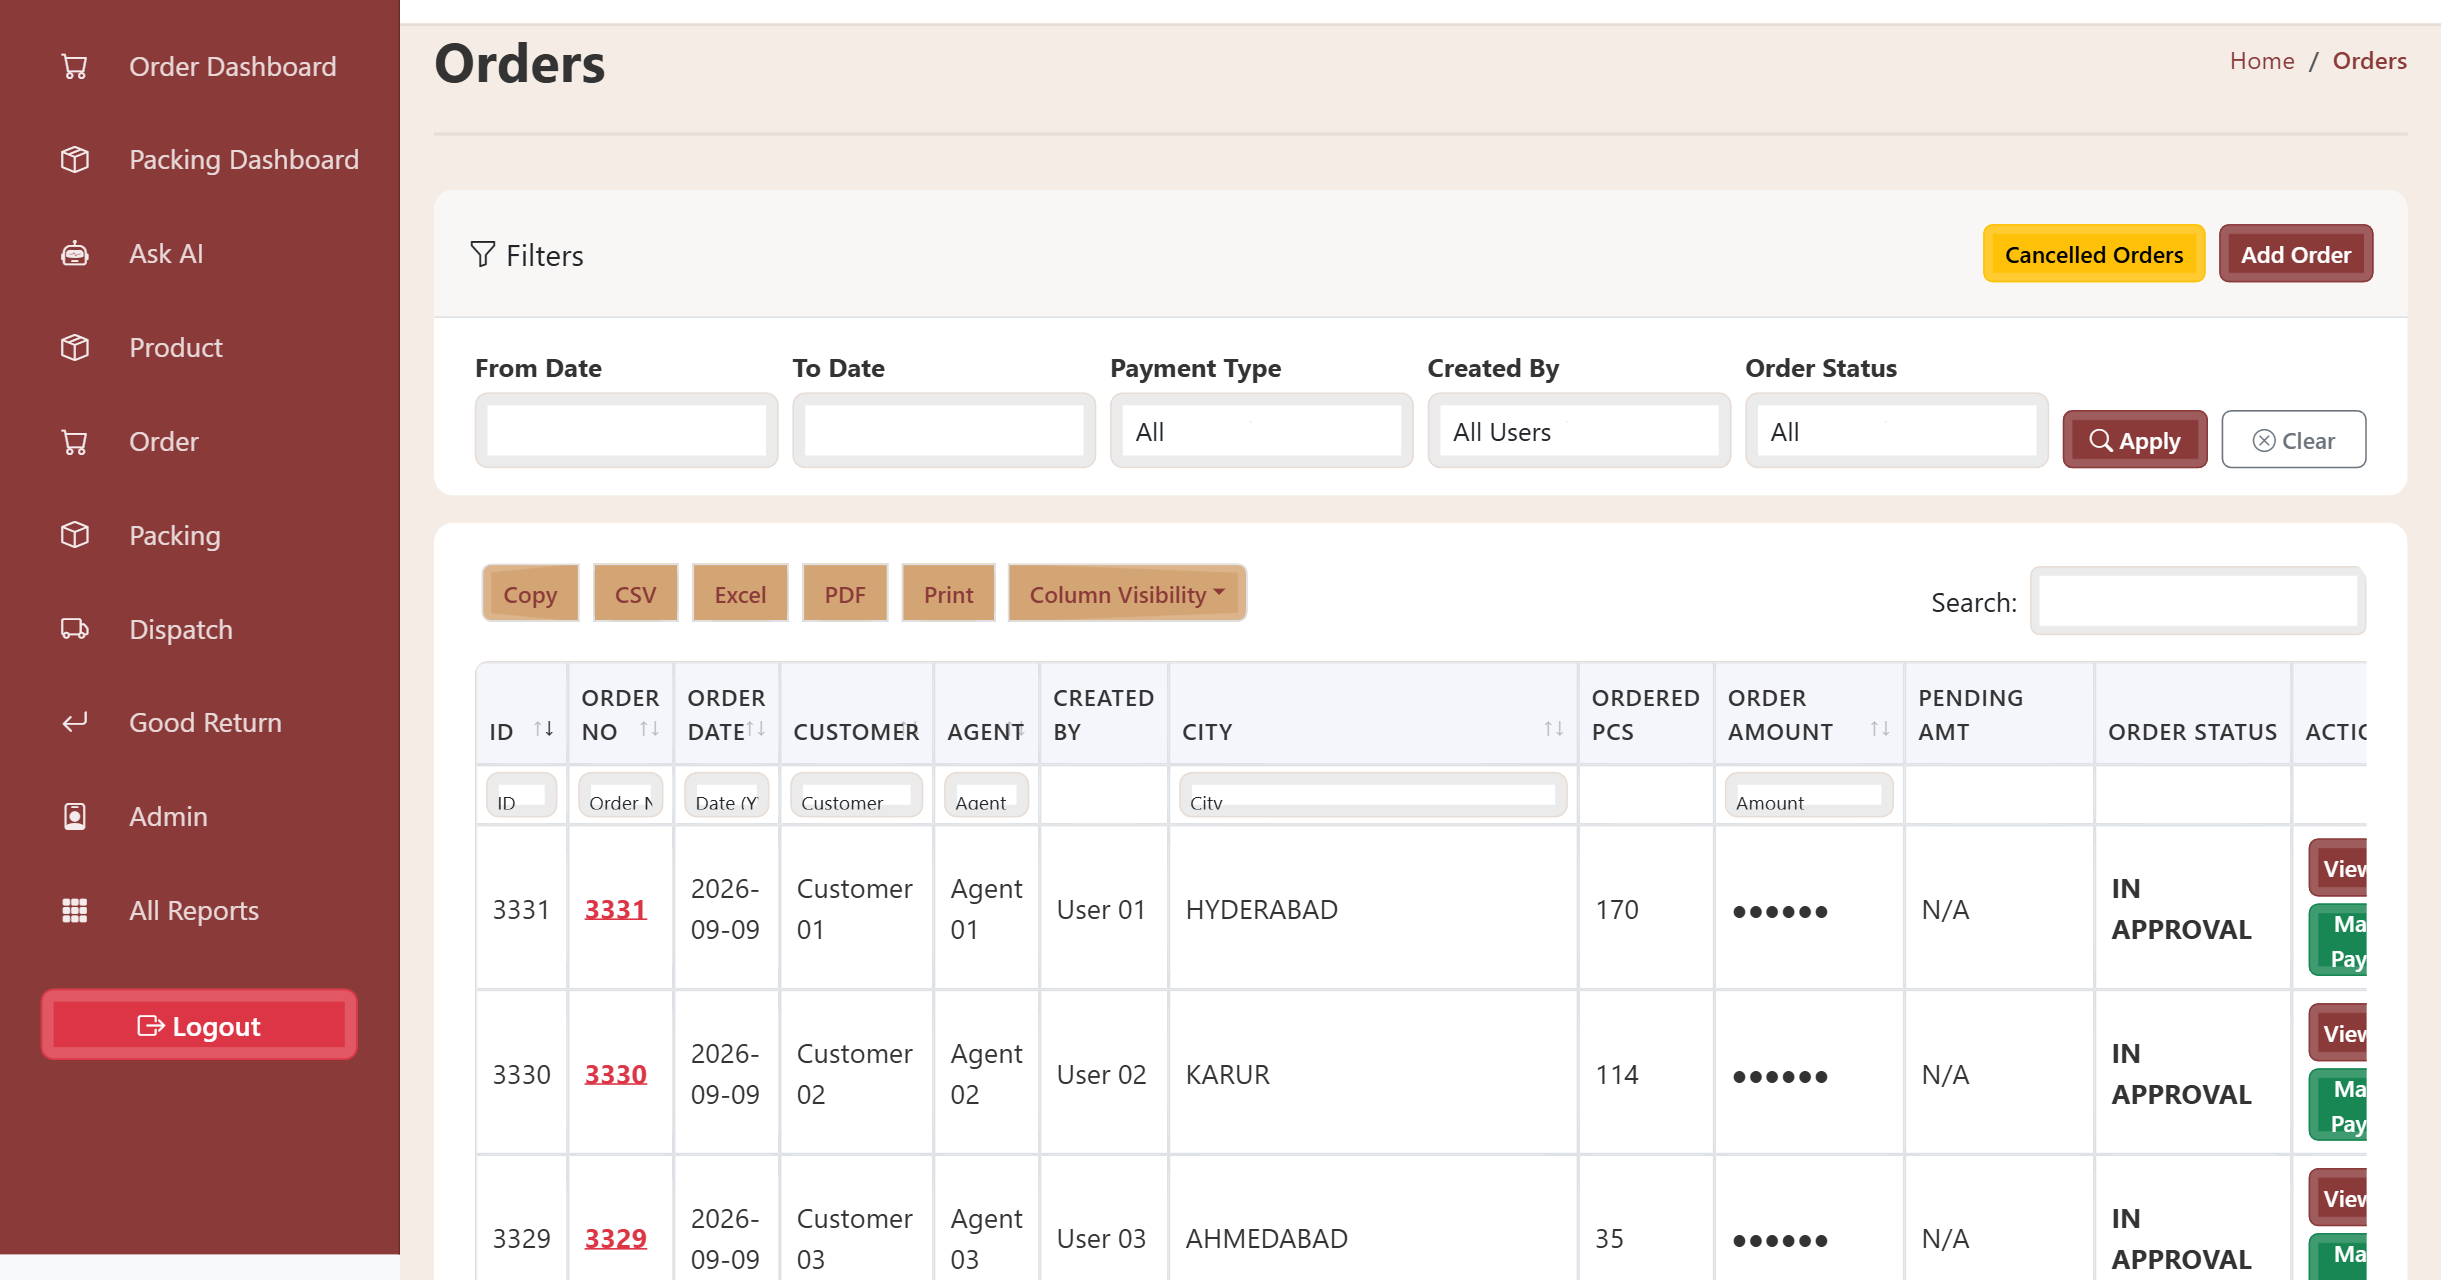Print the orders table
Viewport: 2441px width, 1280px height.
[x=948, y=594]
